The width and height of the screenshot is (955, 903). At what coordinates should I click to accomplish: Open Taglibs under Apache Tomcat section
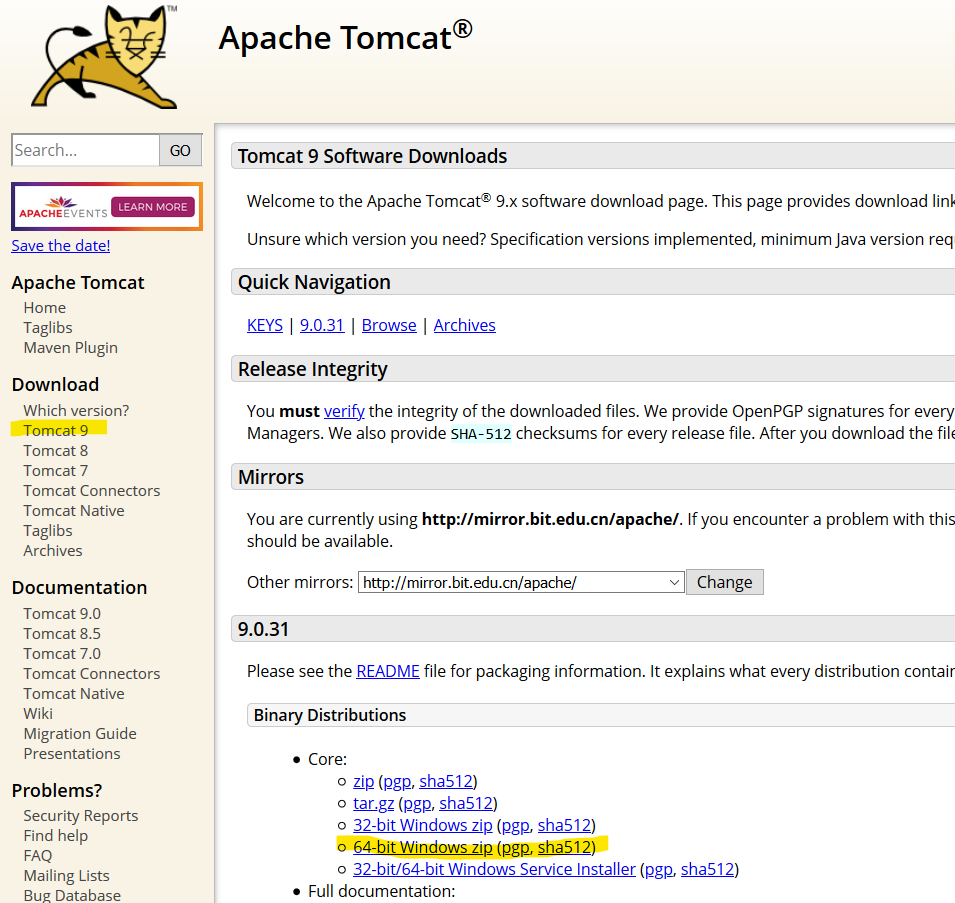pyautogui.click(x=48, y=328)
